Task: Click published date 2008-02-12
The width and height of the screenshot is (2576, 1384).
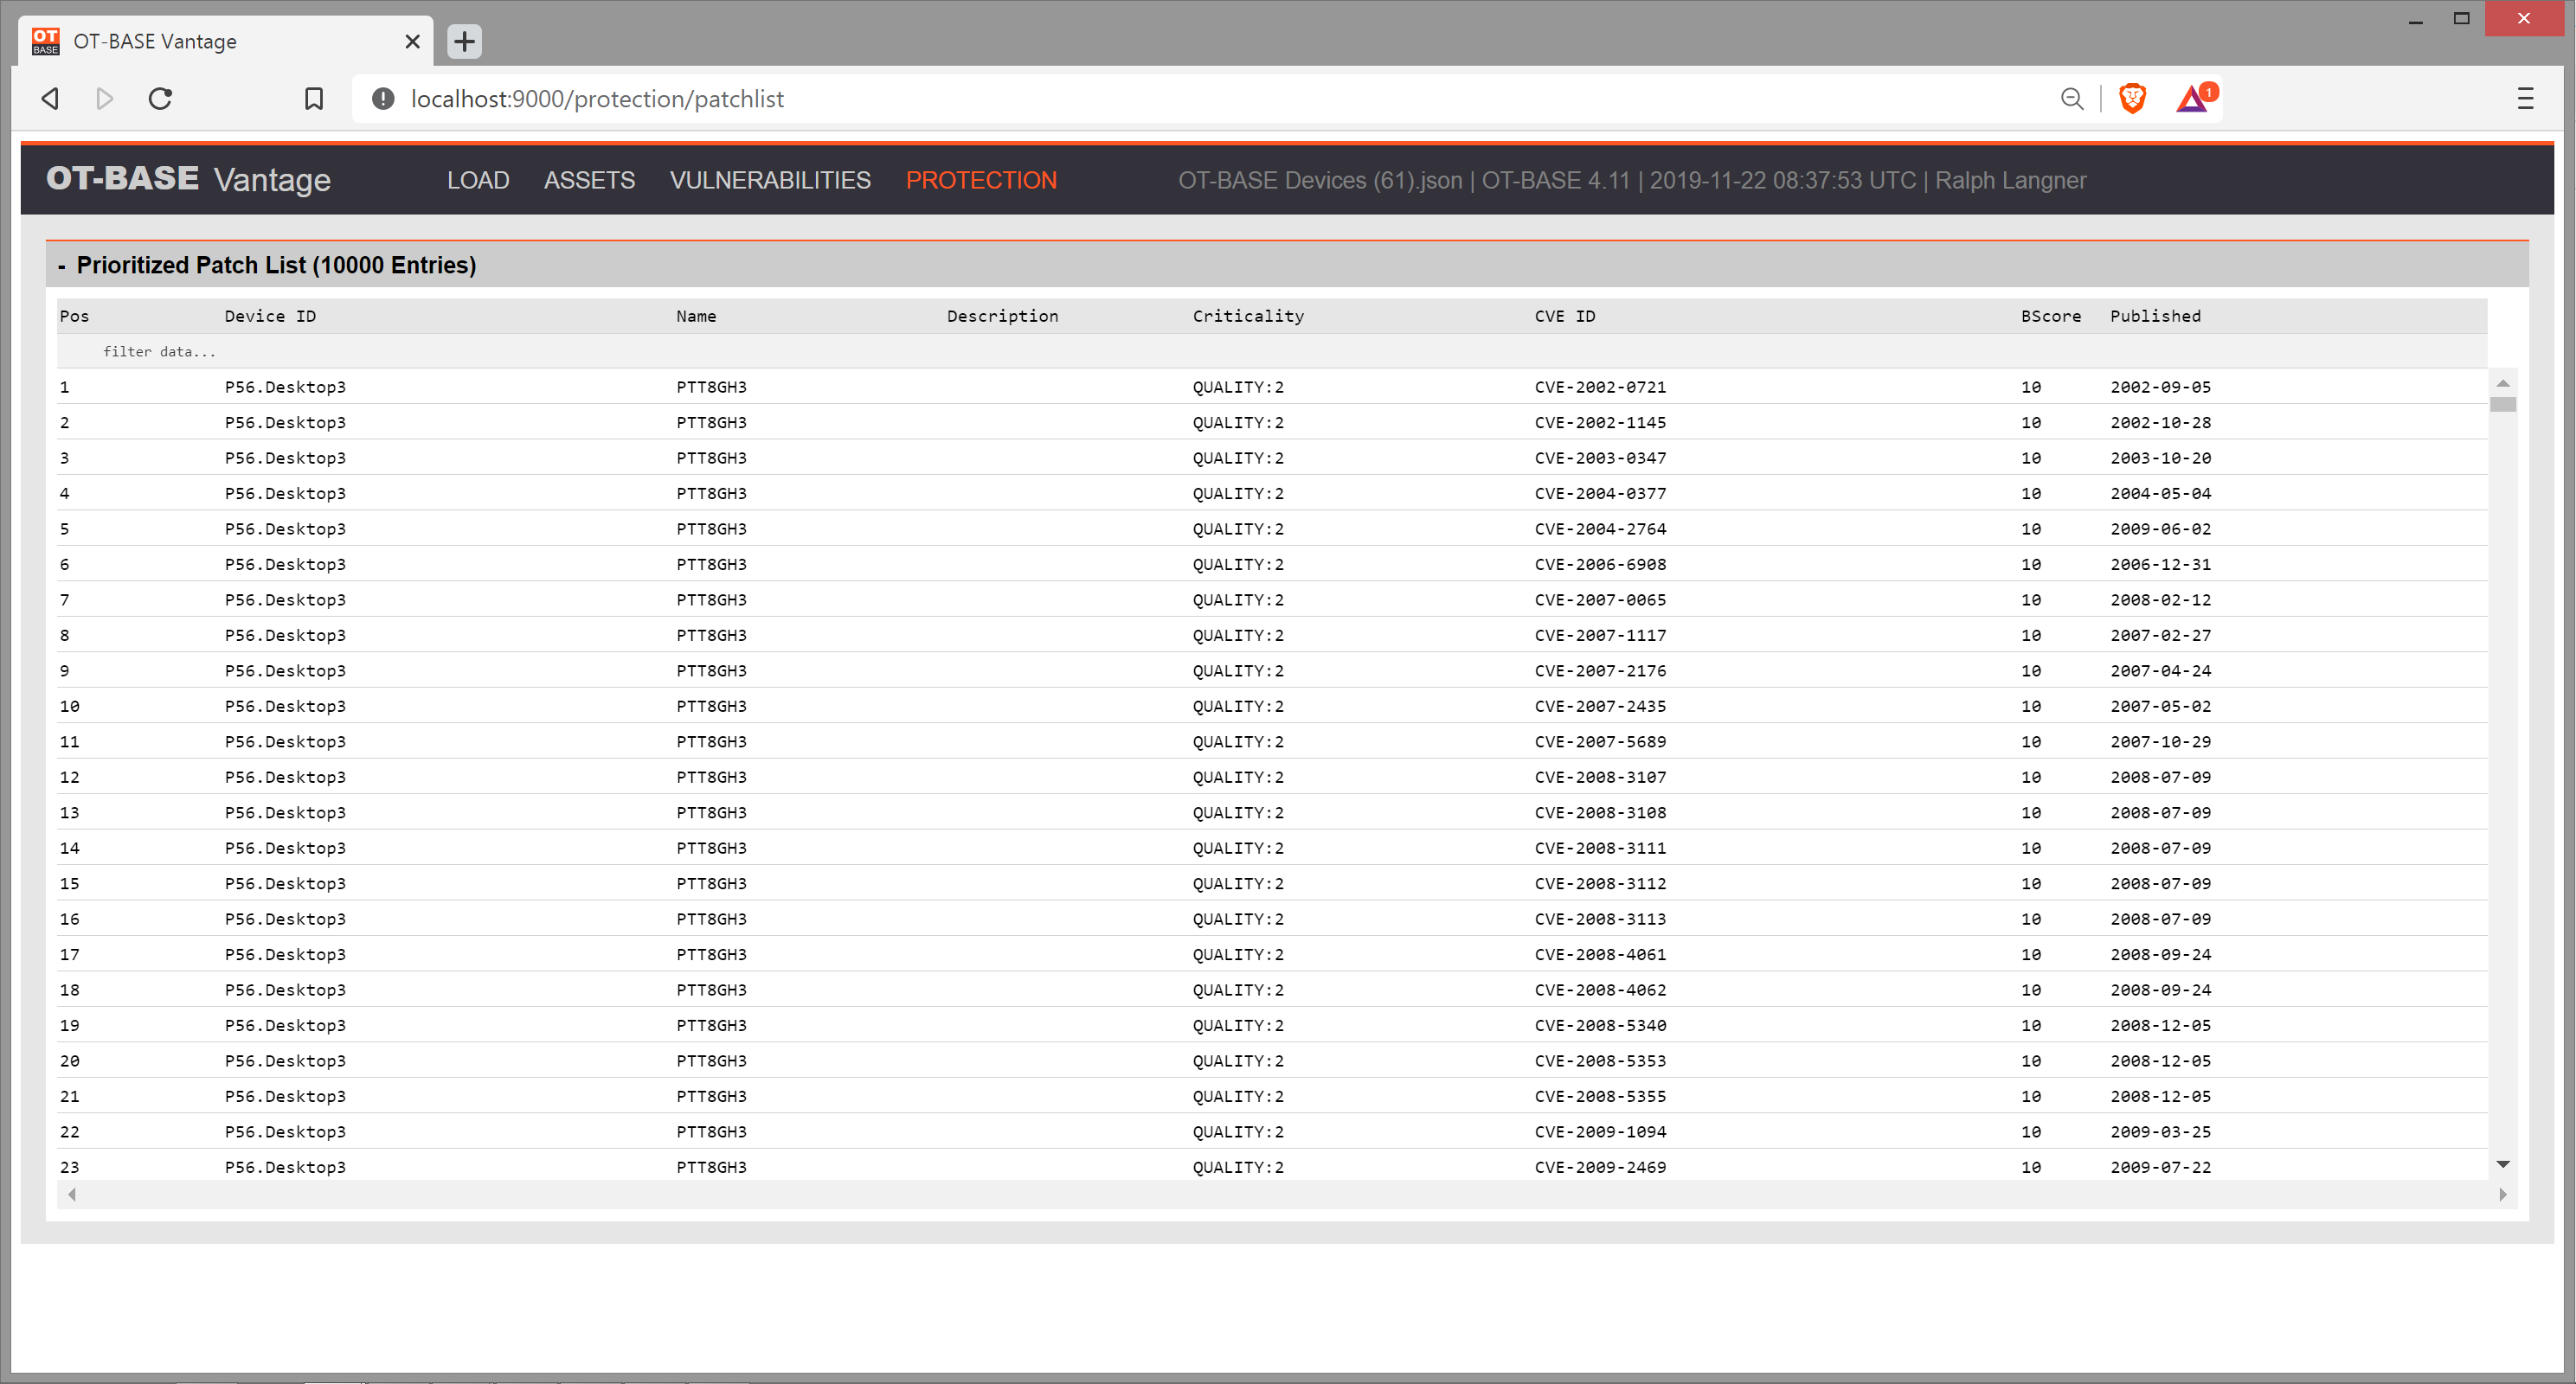Action: 2160,600
